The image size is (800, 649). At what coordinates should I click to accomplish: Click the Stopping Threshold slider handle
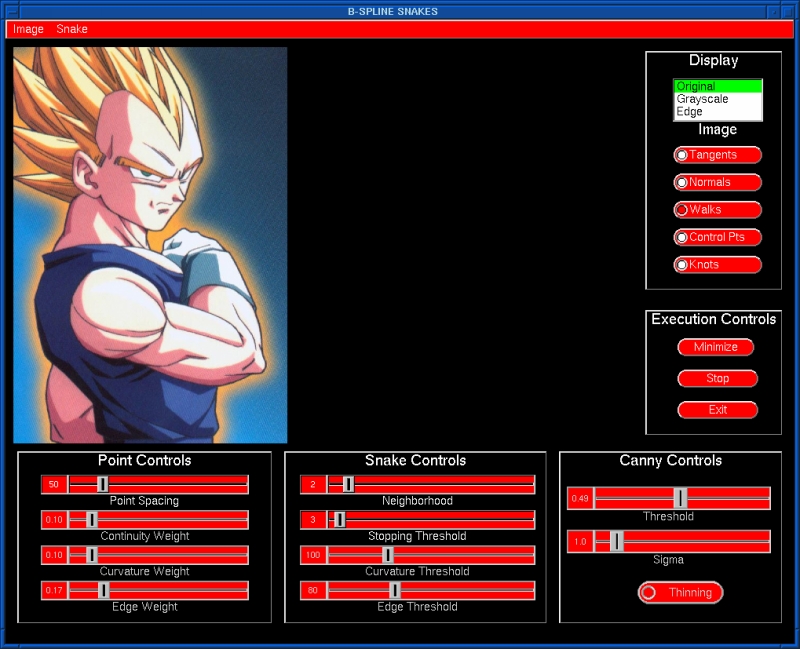(x=340, y=519)
